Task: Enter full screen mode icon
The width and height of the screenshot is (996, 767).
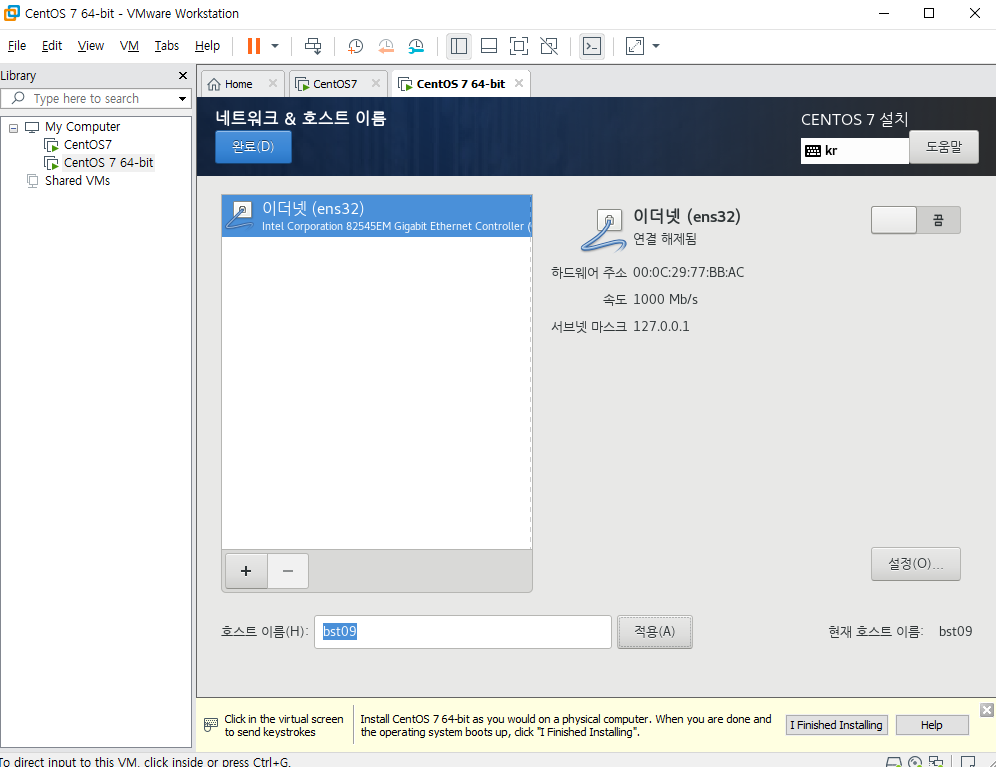Action: [x=519, y=46]
